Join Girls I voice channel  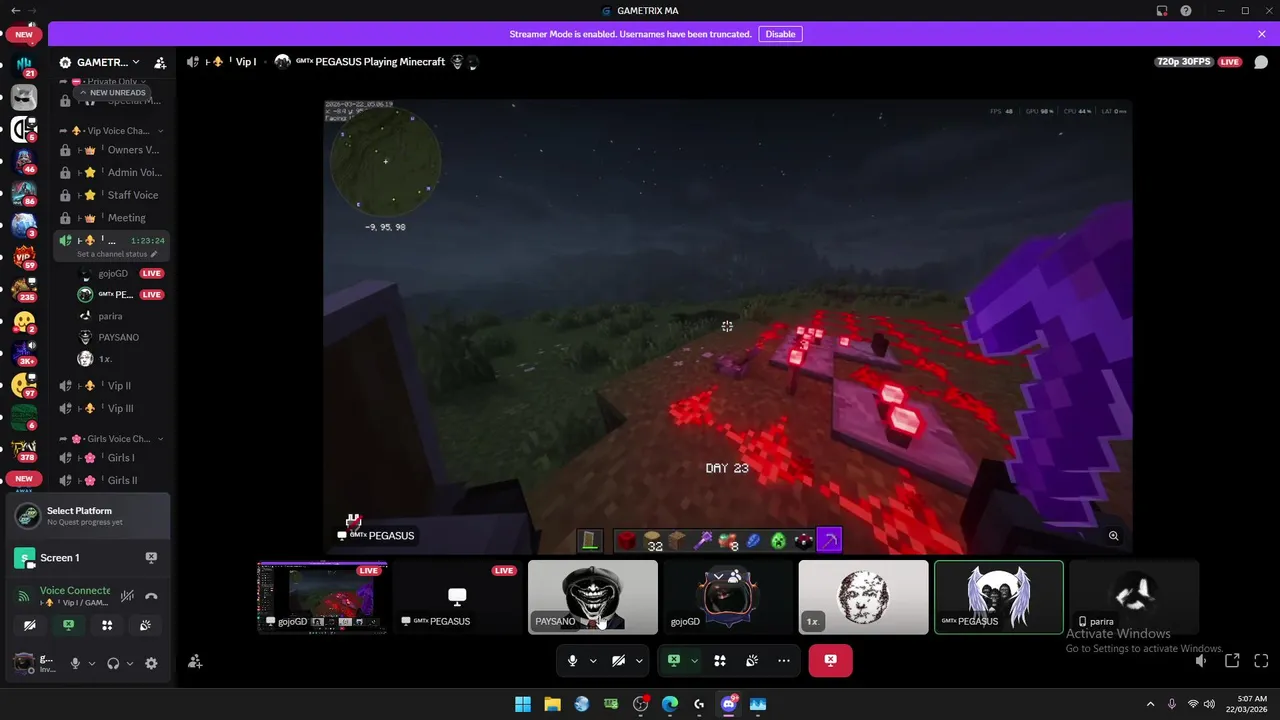point(112,458)
